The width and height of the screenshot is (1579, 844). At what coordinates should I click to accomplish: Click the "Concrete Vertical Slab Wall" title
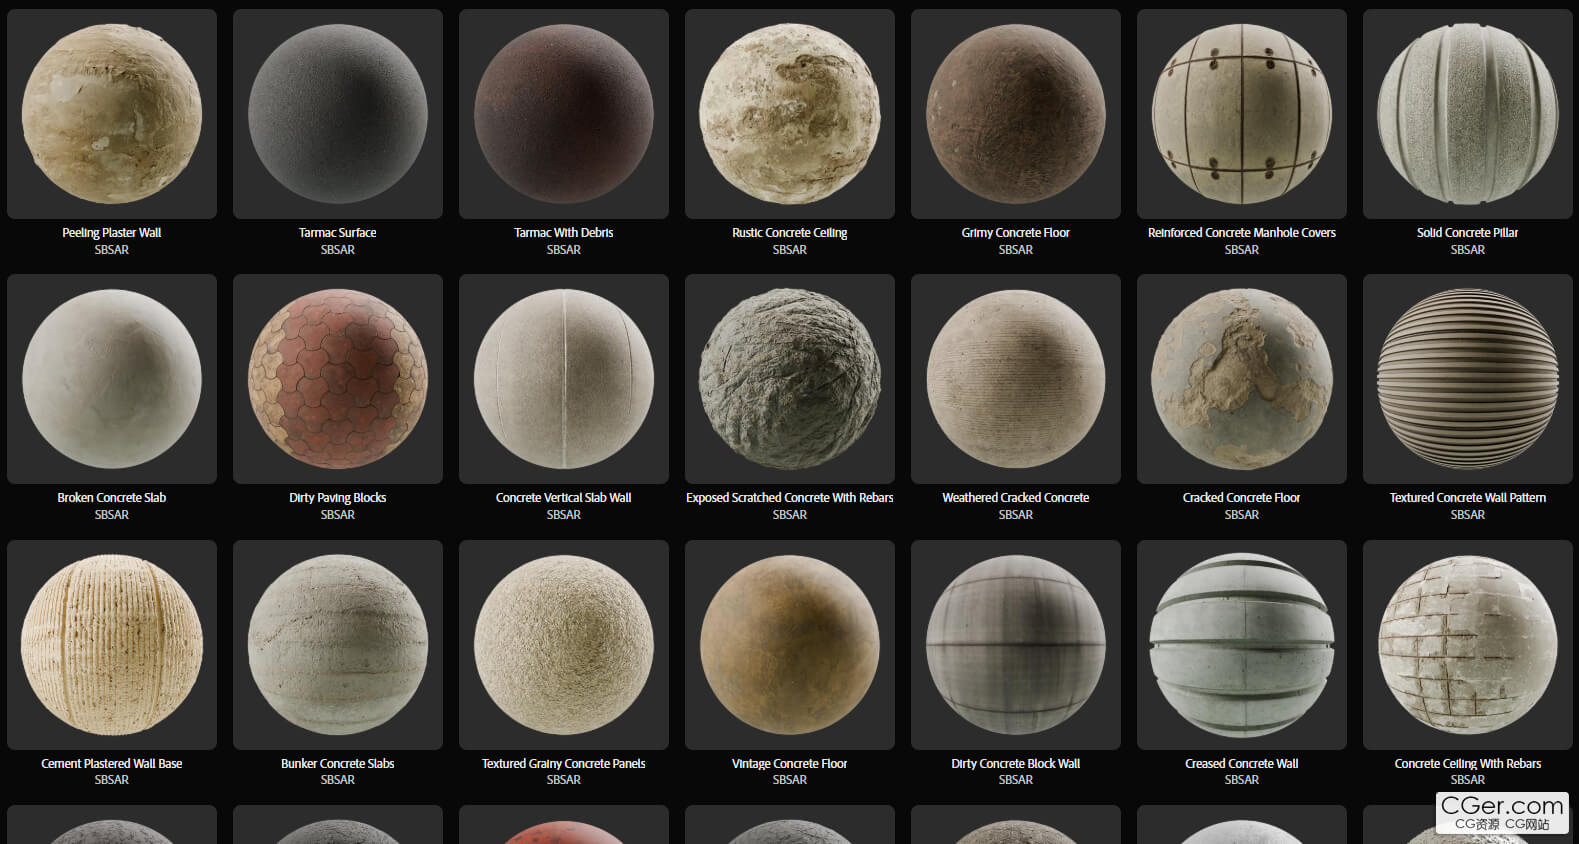(564, 498)
